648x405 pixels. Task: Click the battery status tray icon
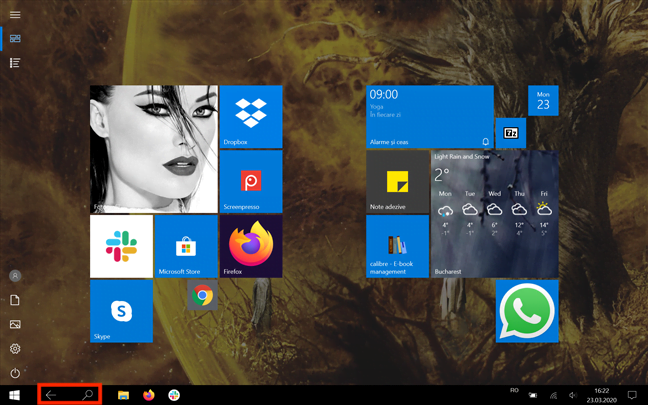(x=533, y=395)
